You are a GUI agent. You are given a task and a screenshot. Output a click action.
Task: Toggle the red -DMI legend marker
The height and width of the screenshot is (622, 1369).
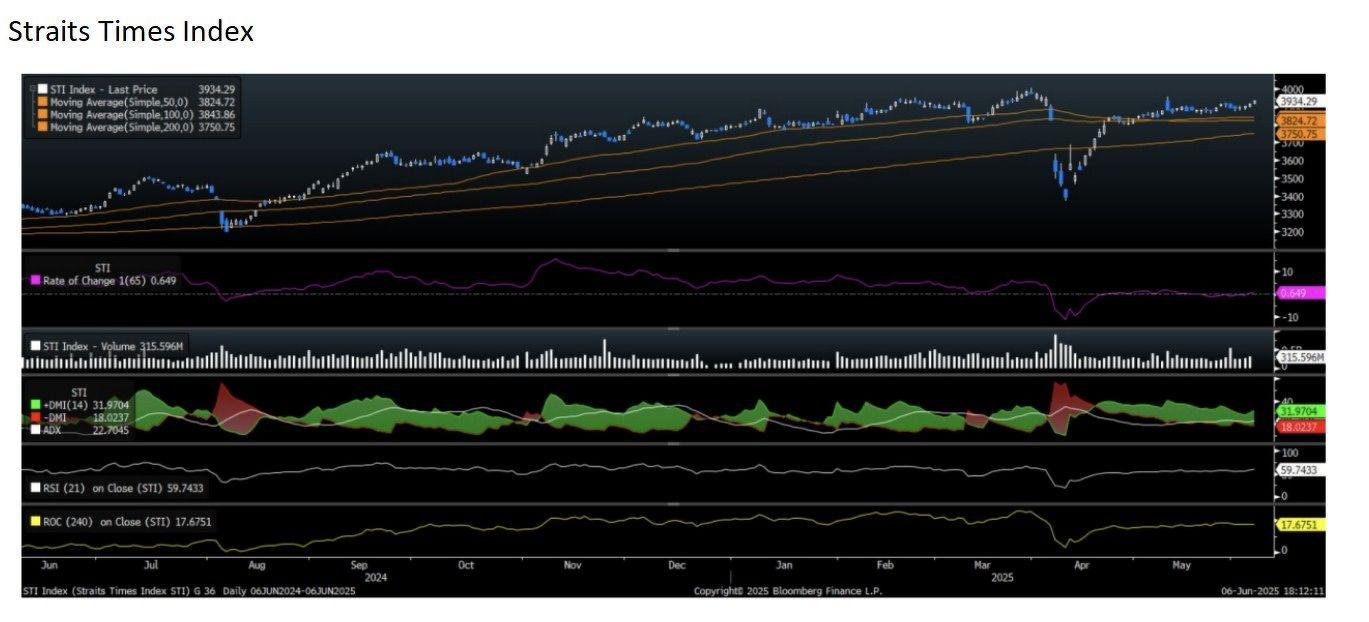[x=36, y=417]
